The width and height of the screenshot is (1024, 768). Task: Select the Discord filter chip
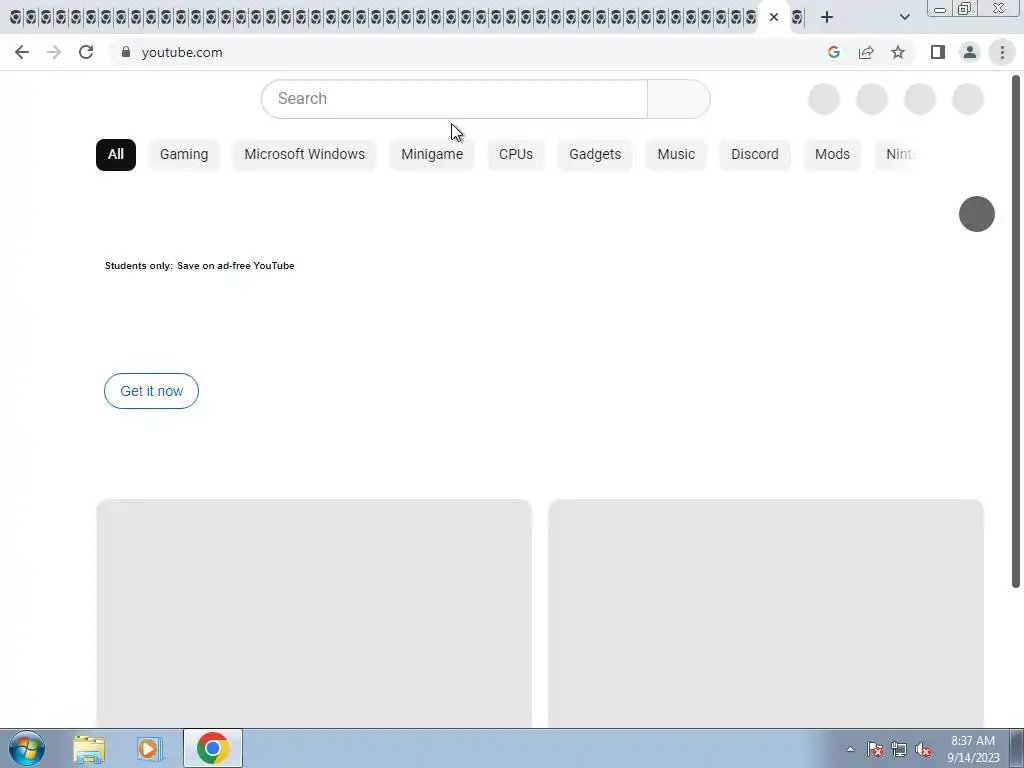coord(755,155)
